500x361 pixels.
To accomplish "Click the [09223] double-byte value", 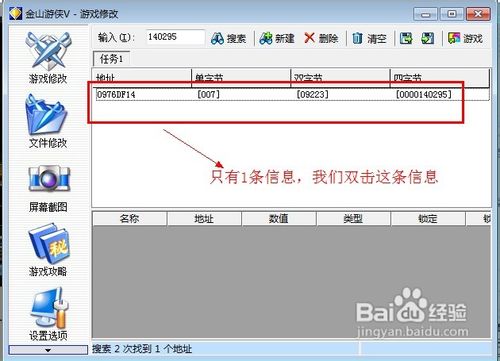I will [x=312, y=94].
